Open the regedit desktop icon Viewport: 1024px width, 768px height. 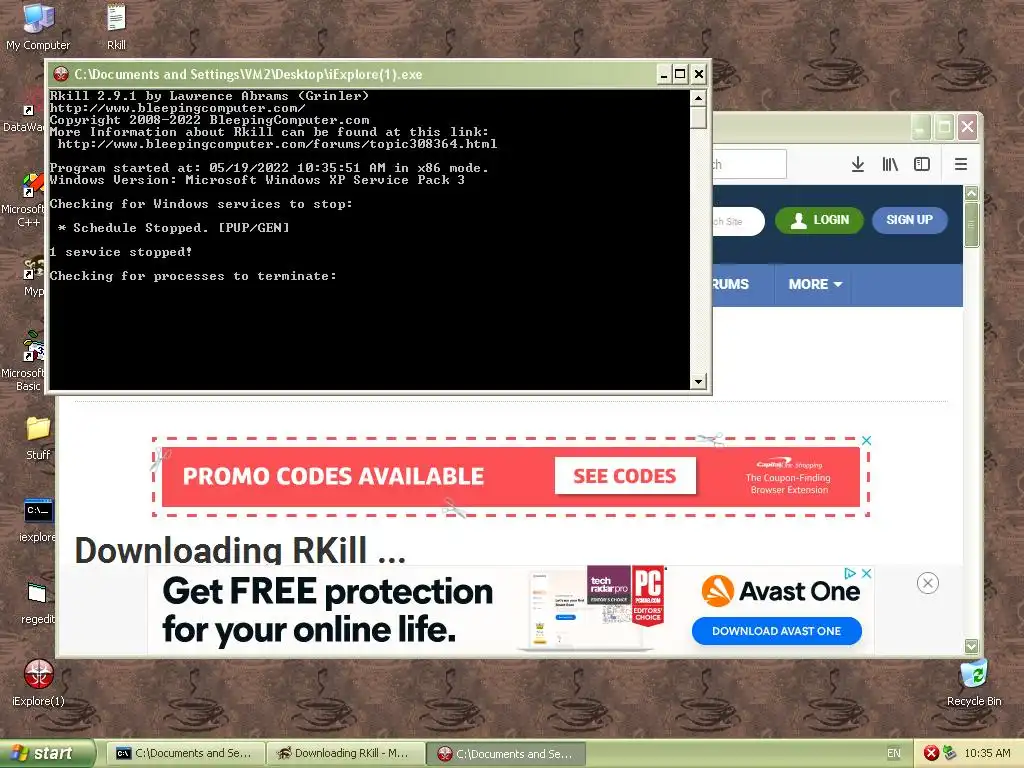[38, 603]
